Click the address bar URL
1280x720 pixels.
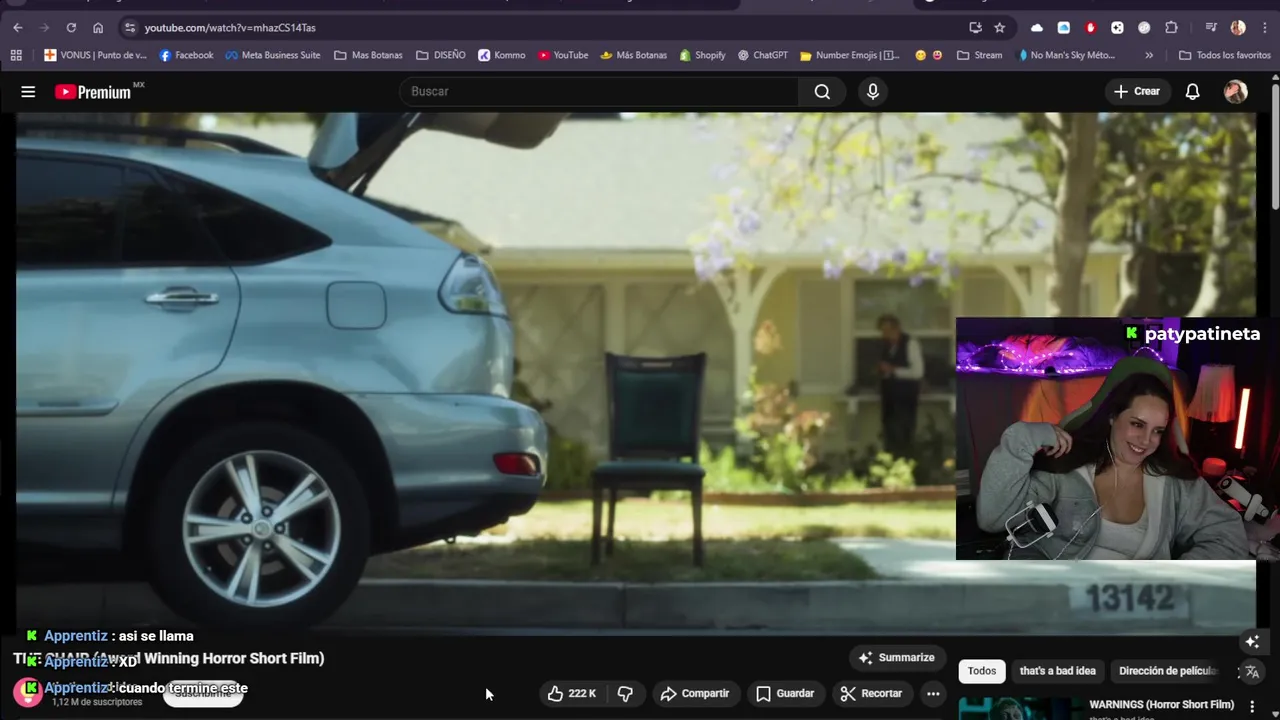230,28
